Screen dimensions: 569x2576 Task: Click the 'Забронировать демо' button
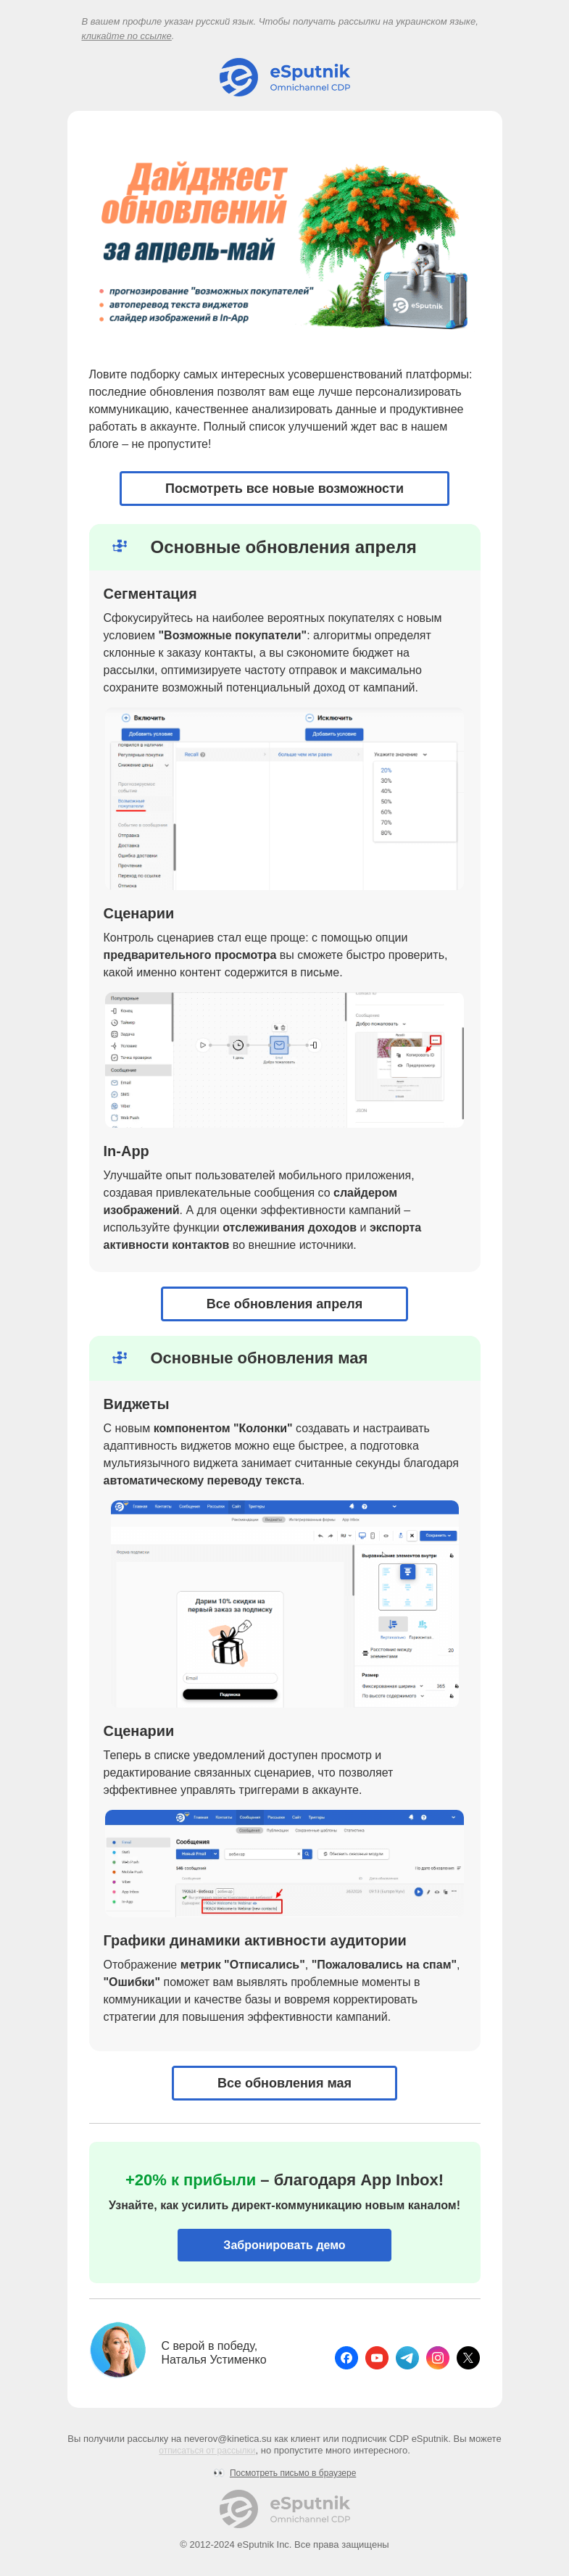click(284, 2244)
